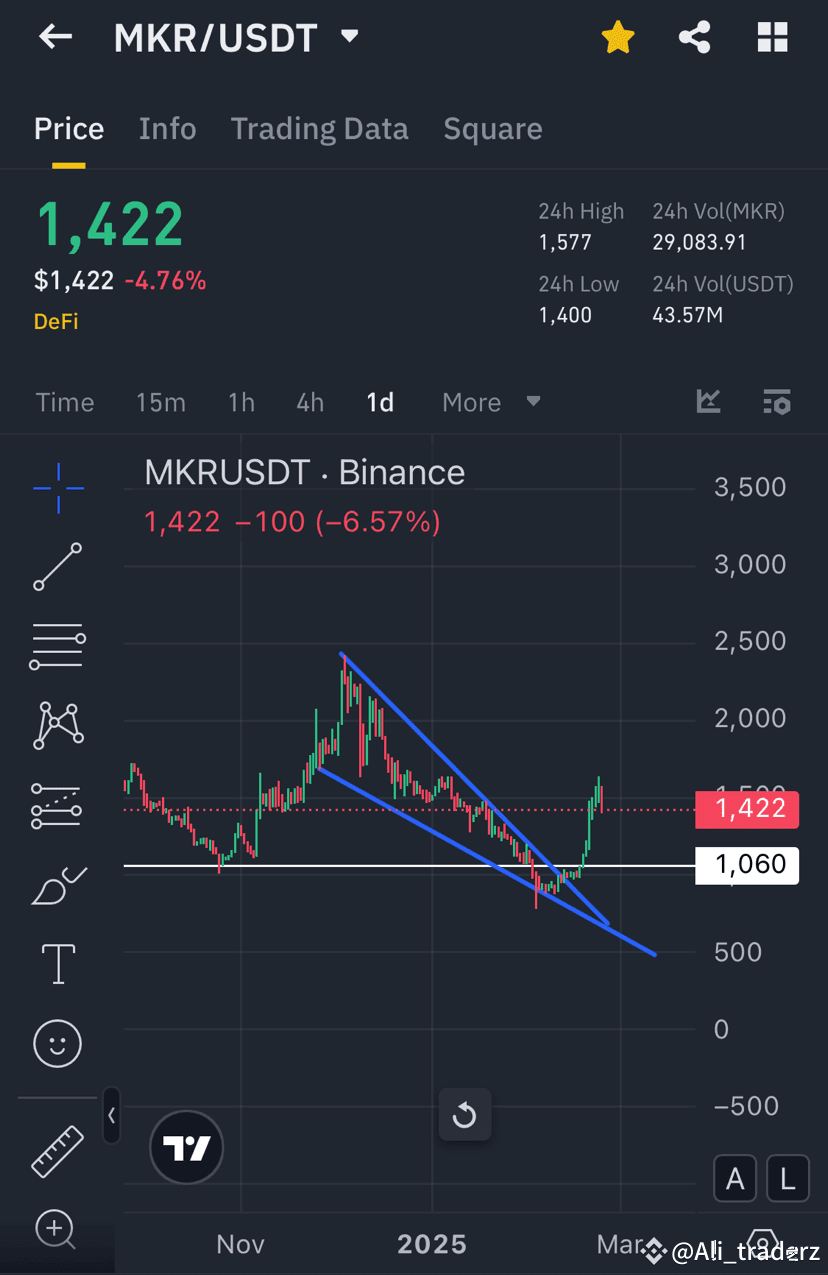828x1275 pixels.
Task: Select the brush drawing tool
Action: (x=58, y=885)
